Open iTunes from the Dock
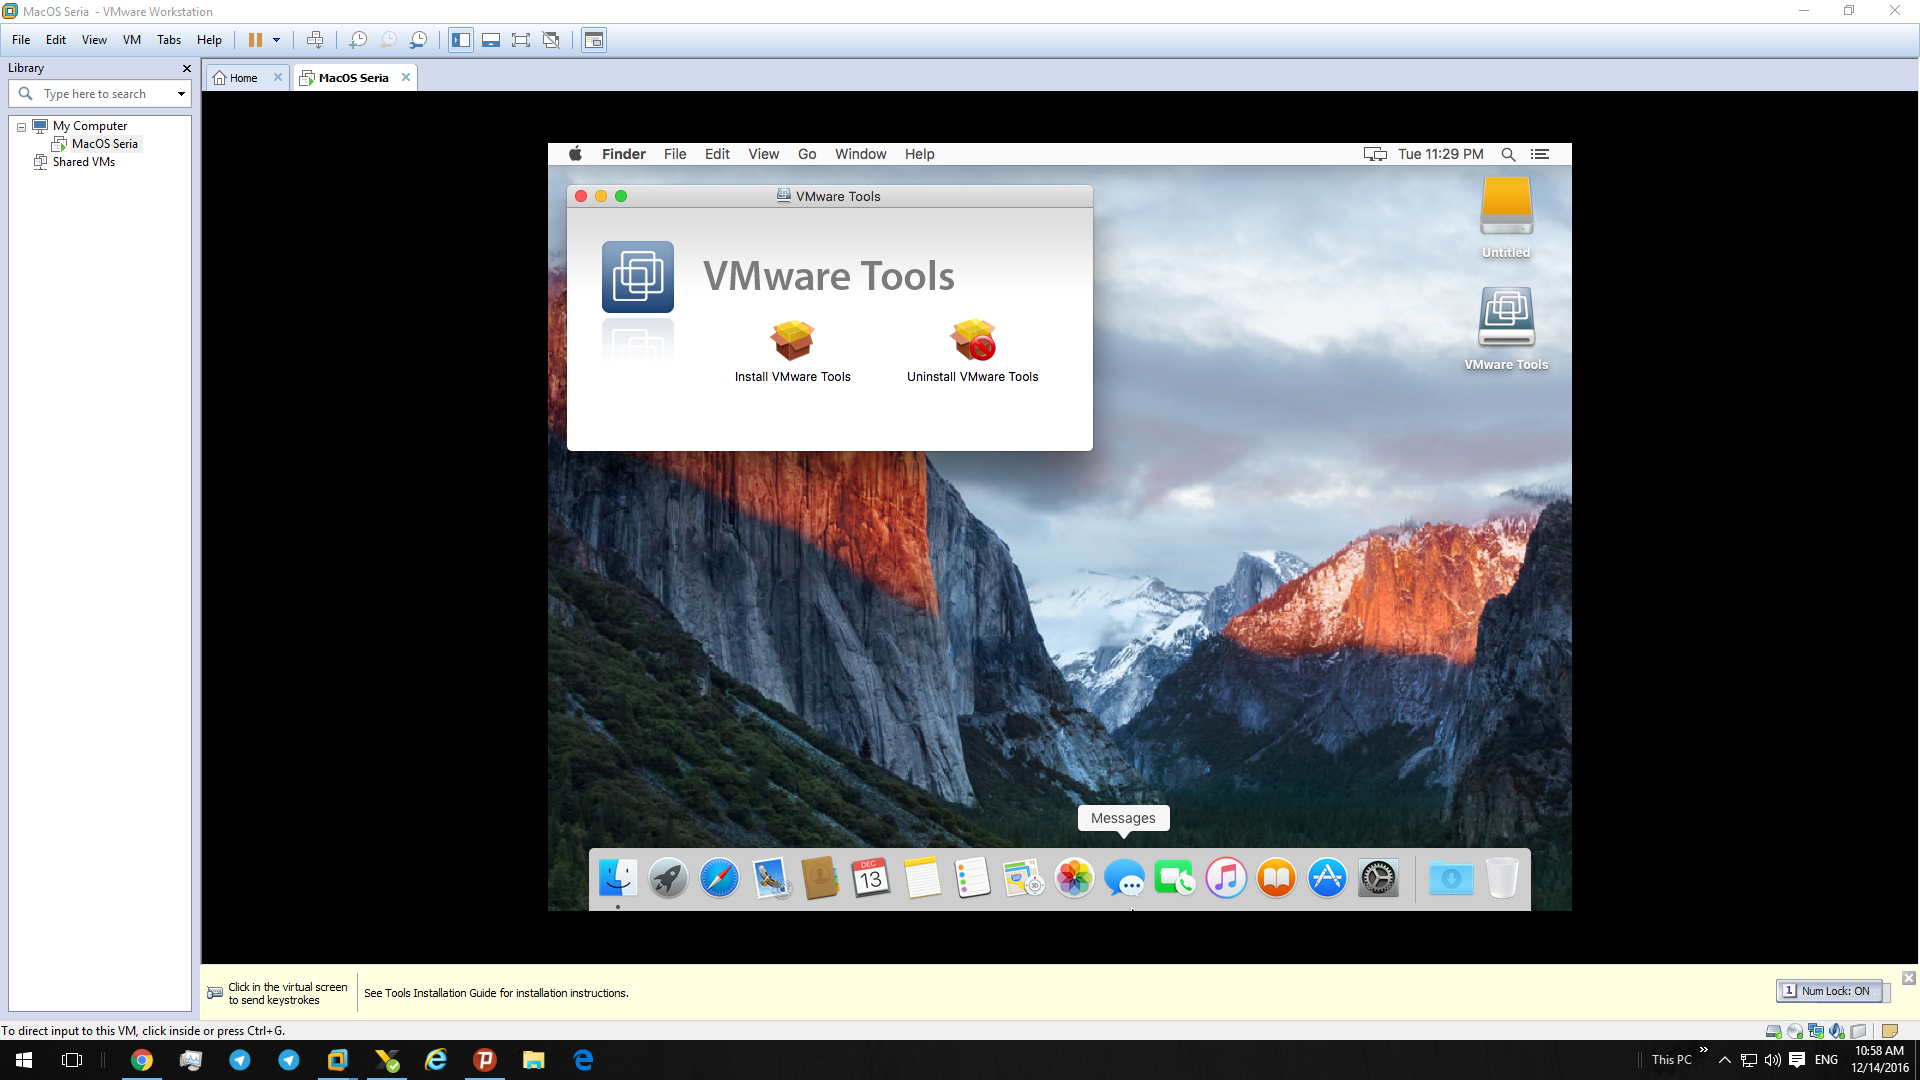This screenshot has height=1080, width=1920. 1226,878
